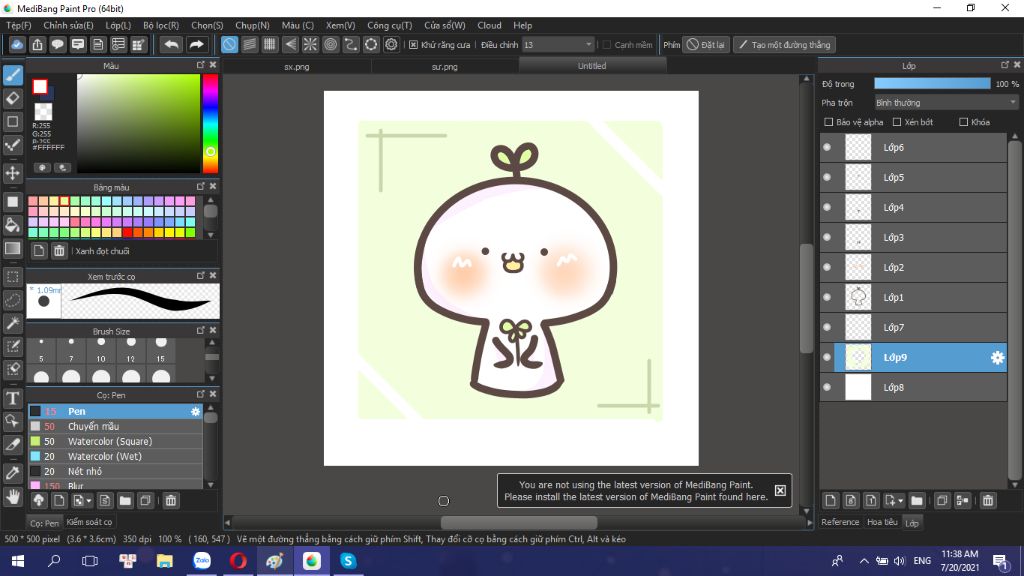Switch to the sx.png document tab

(296, 66)
